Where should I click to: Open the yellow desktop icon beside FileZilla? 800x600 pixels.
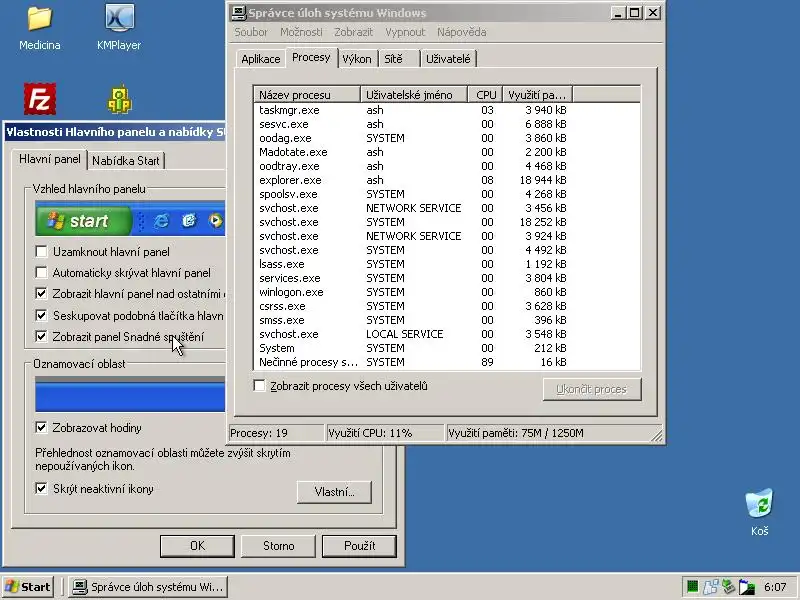pos(119,99)
